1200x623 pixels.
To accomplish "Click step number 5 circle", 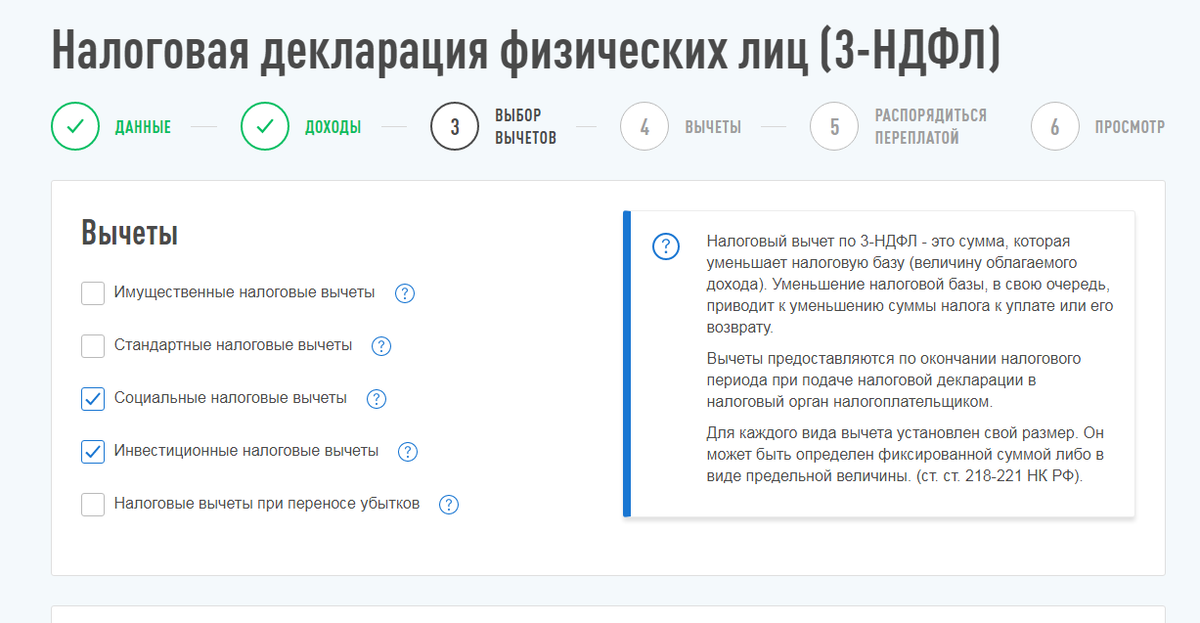I will tap(835, 127).
